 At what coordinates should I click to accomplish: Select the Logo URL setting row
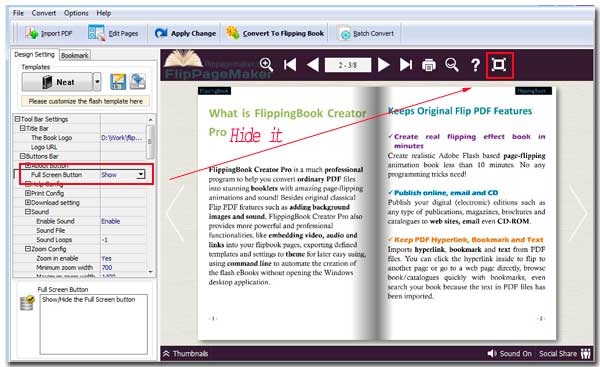[x=80, y=147]
